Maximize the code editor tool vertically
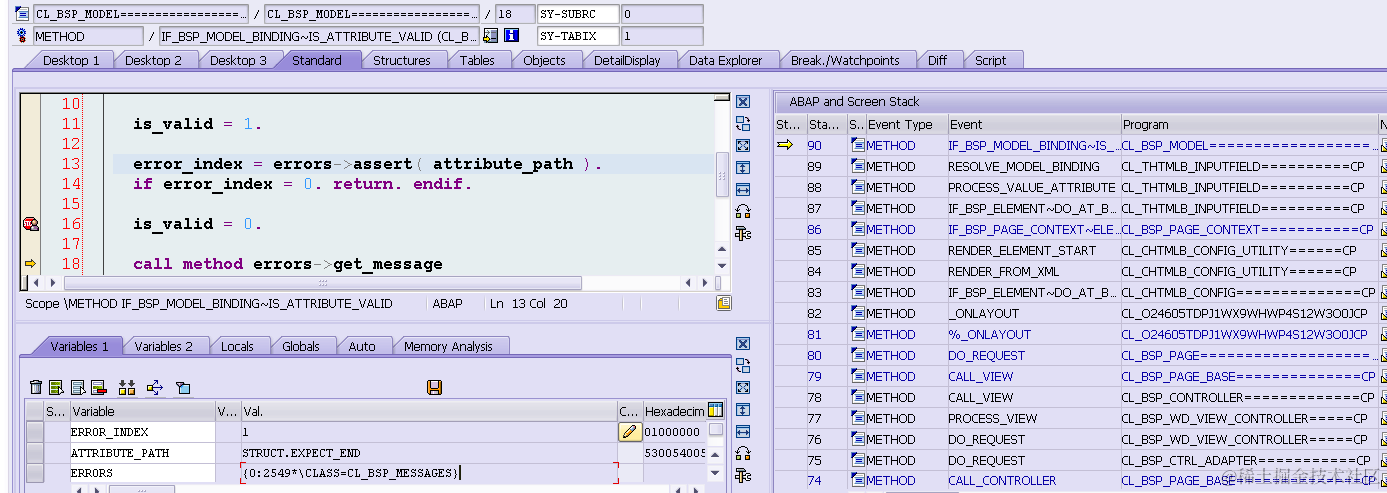Screen dimensions: 1387x493 tap(743, 167)
